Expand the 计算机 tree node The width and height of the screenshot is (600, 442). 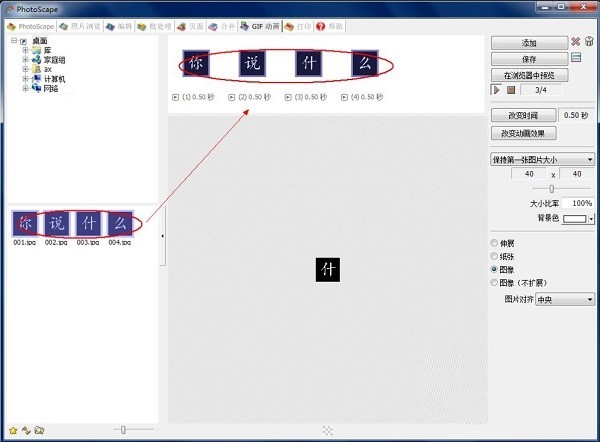point(25,79)
